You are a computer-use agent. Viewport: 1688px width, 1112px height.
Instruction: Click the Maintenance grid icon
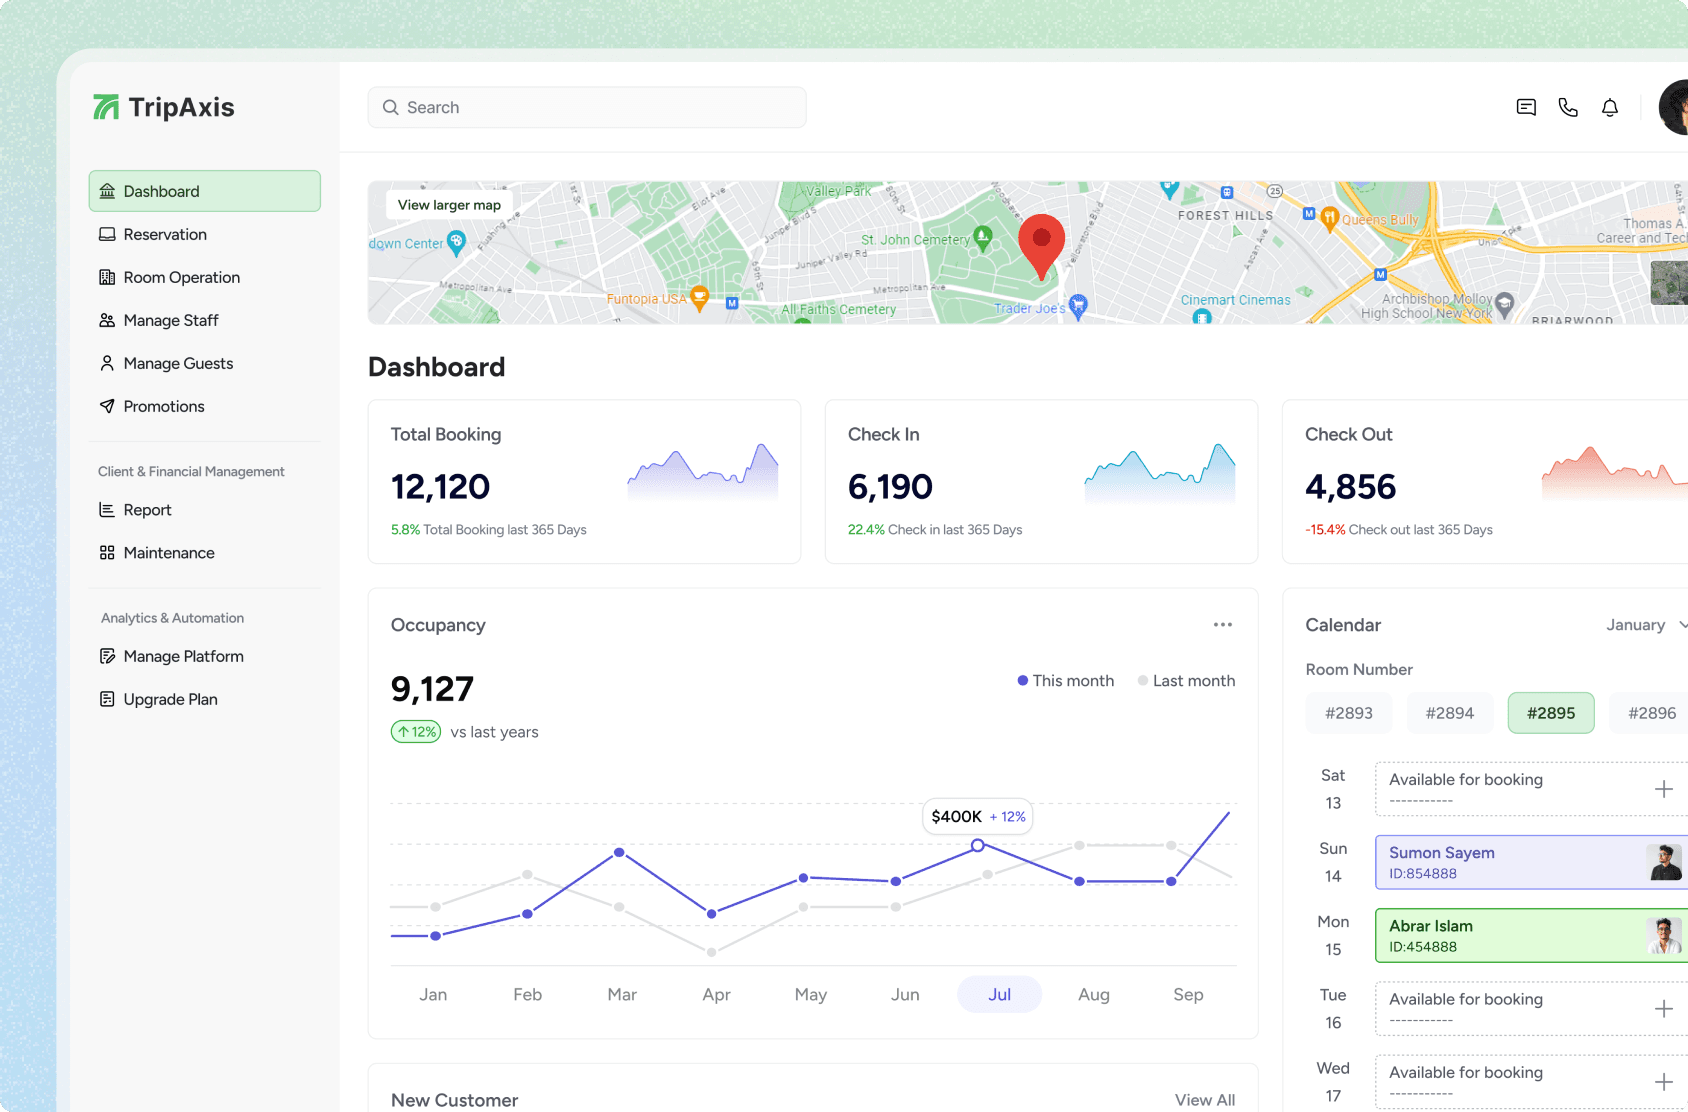coord(107,553)
